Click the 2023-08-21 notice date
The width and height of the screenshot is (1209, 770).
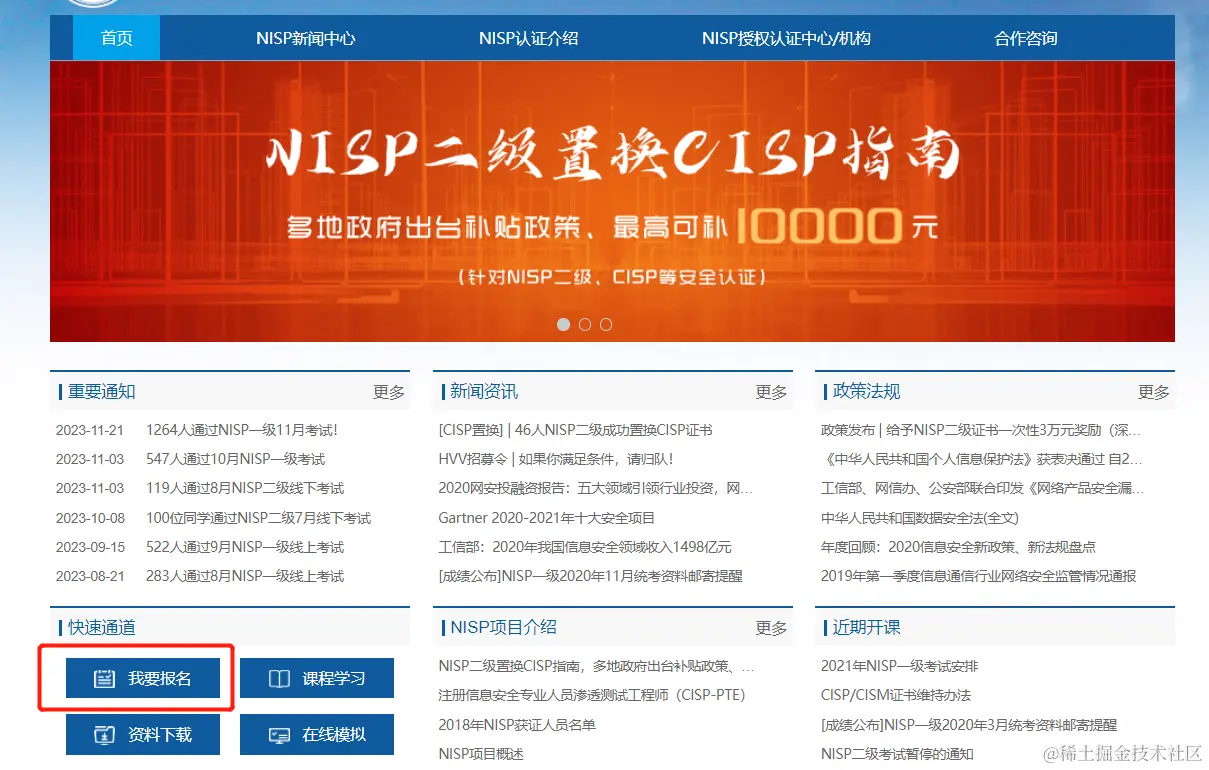click(90, 576)
